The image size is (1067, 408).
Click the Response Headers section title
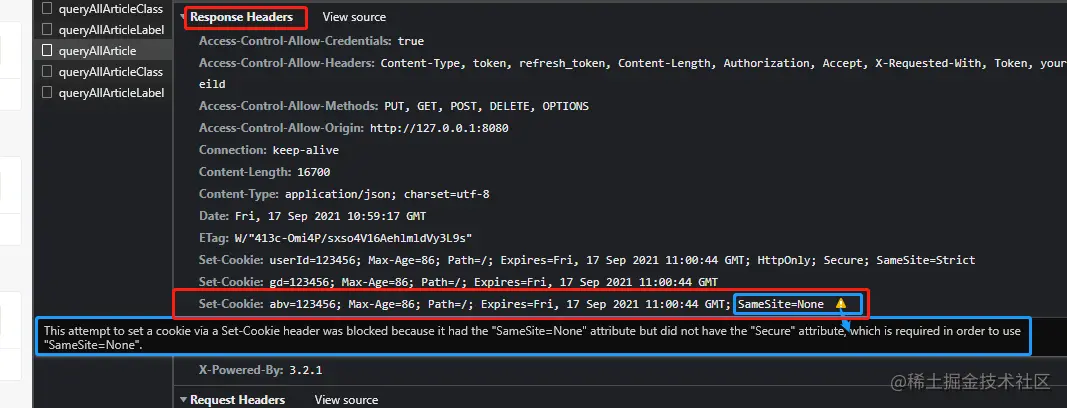coord(242,17)
